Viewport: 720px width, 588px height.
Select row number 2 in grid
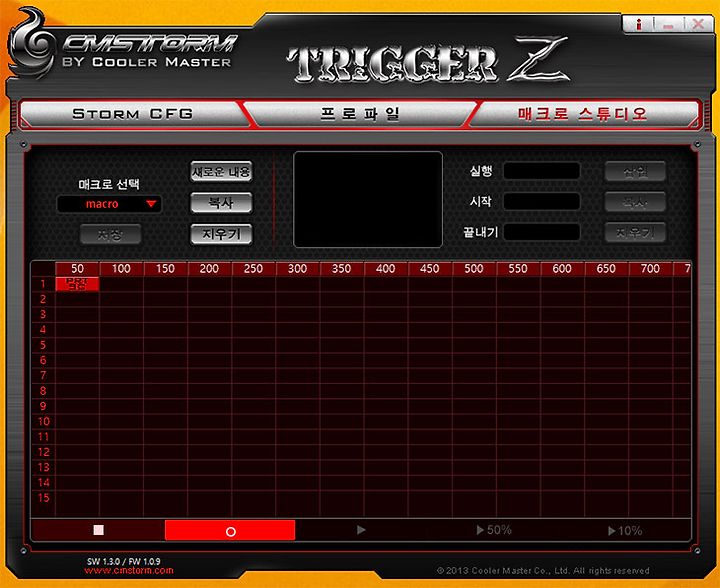click(43, 299)
